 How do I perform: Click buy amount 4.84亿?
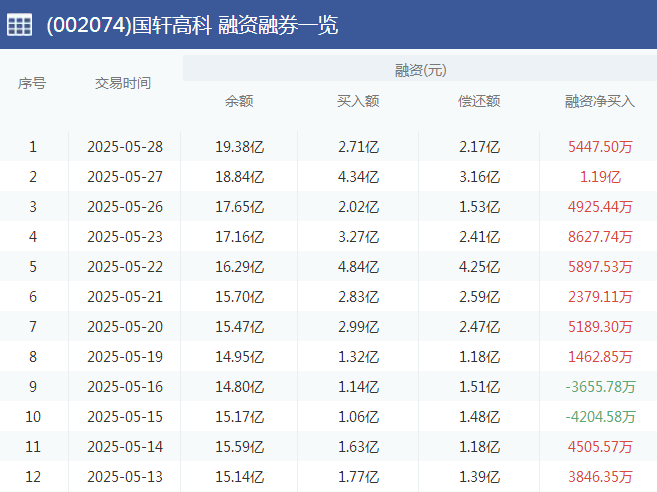(359, 267)
